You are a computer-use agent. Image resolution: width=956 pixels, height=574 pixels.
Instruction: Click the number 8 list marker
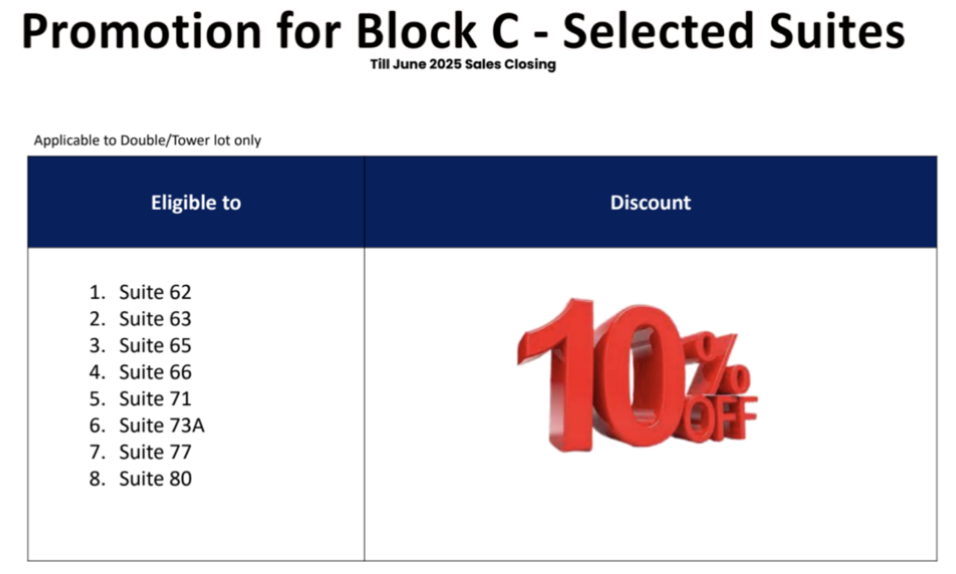(96, 479)
